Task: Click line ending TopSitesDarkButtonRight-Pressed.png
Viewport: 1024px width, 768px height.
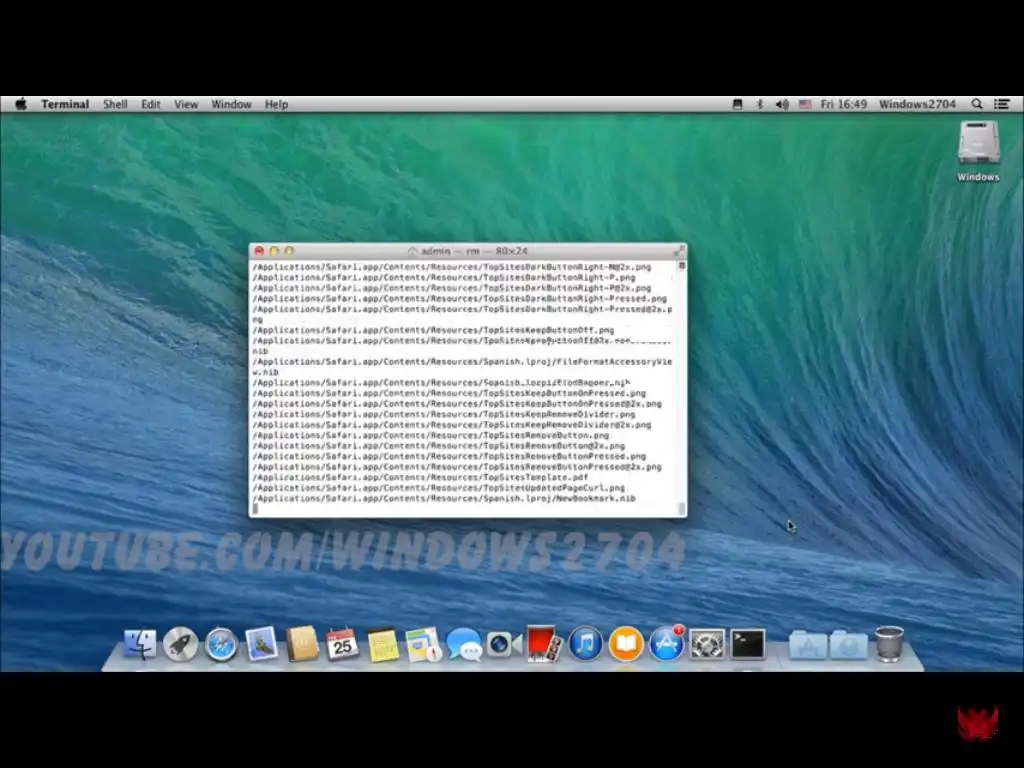Action: click(x=460, y=298)
